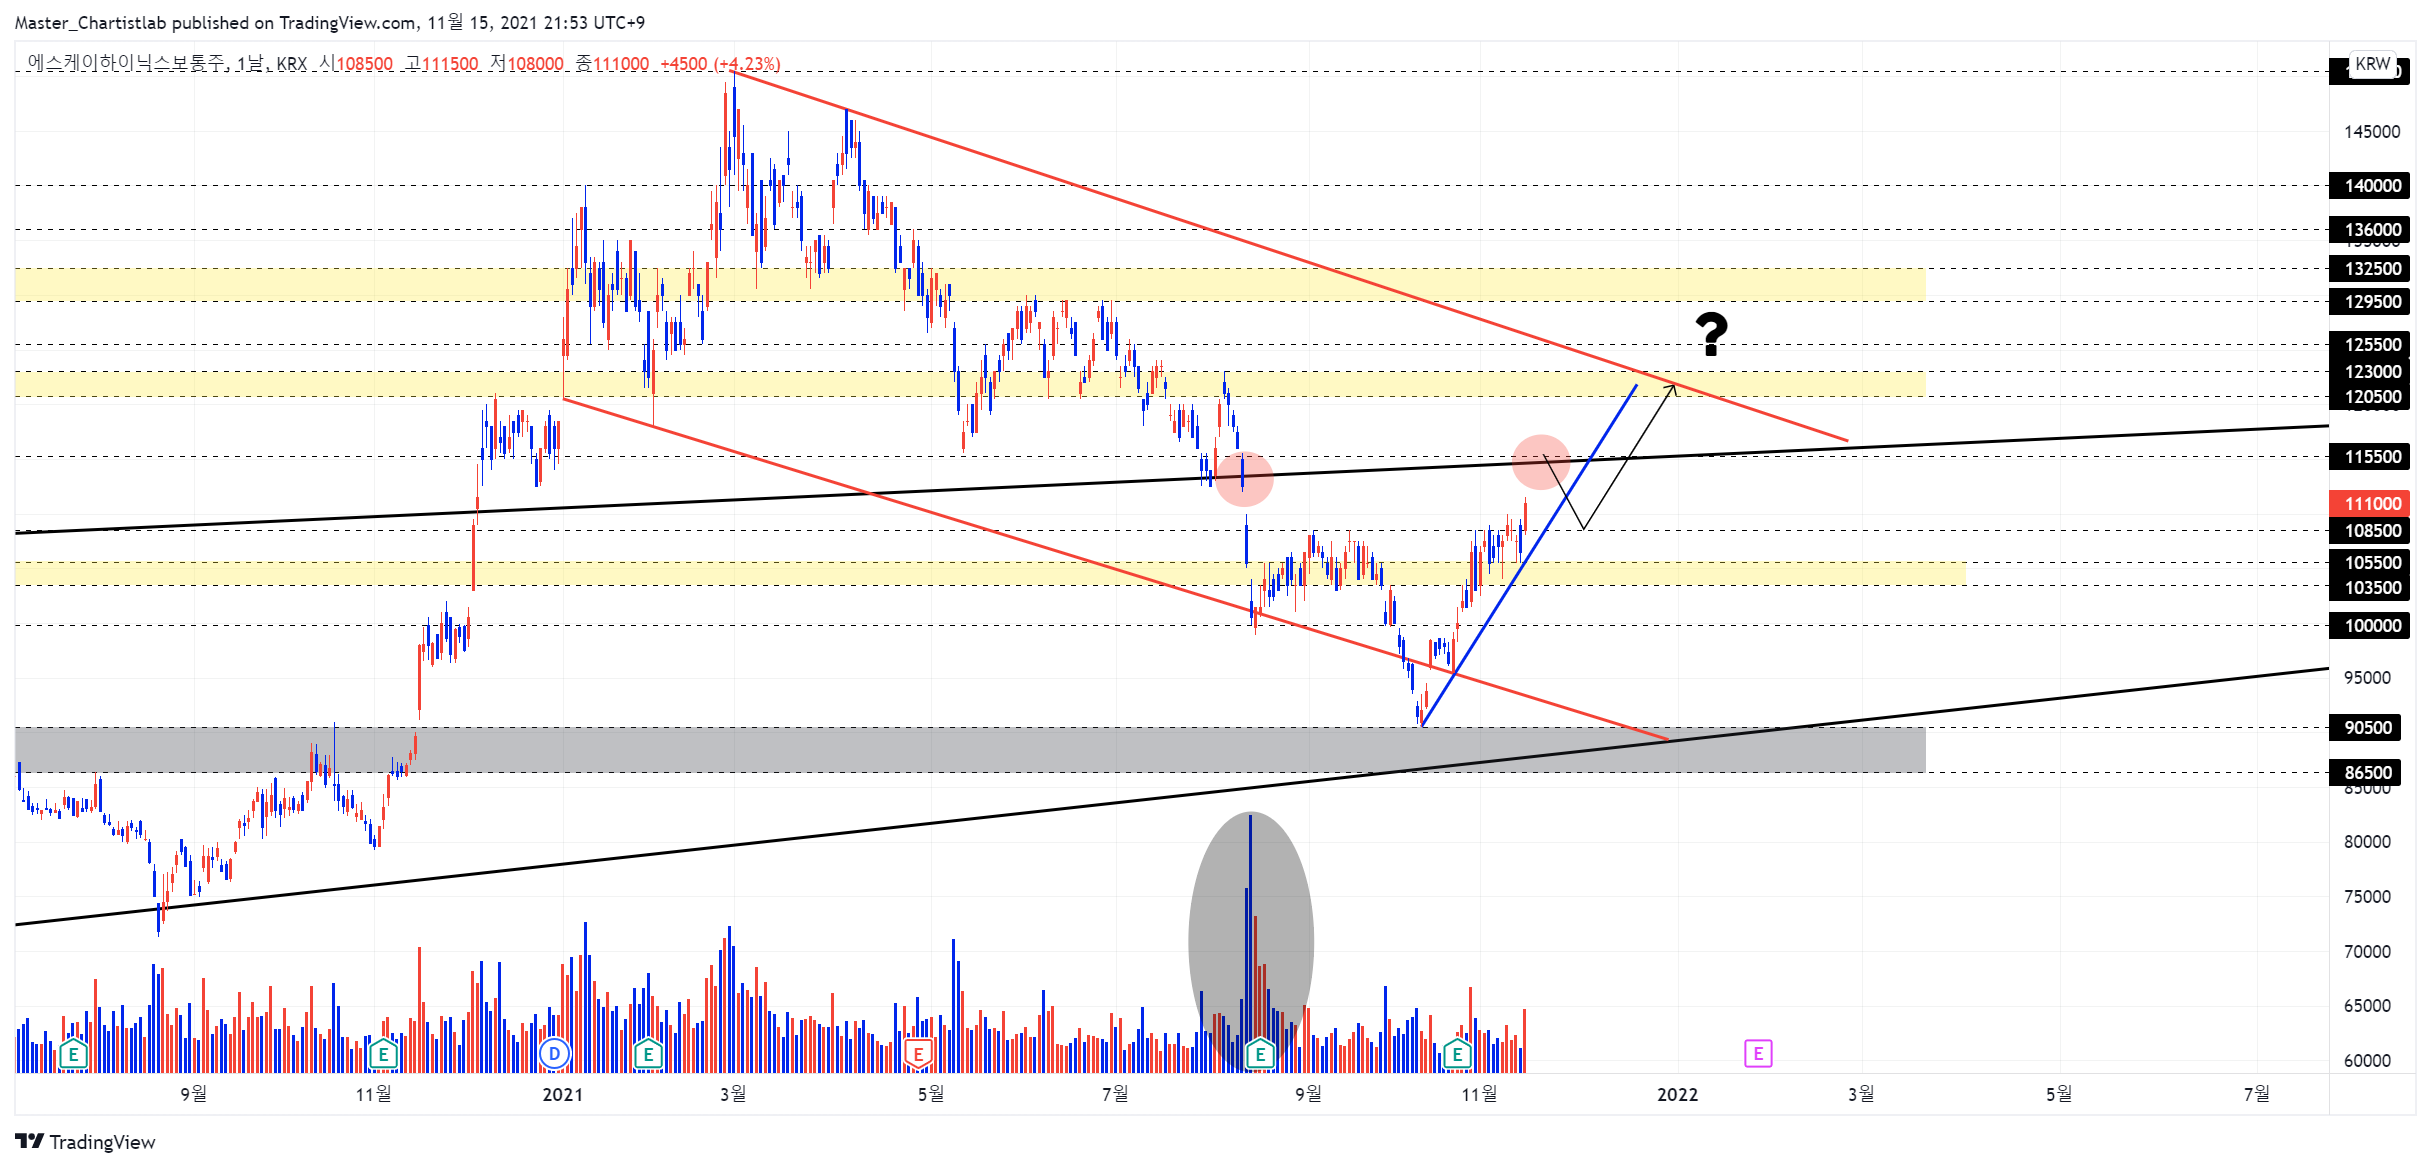The height and width of the screenshot is (1168, 2431).
Task: Click the purple upcoming earnings E marker
Action: pos(1758,1053)
